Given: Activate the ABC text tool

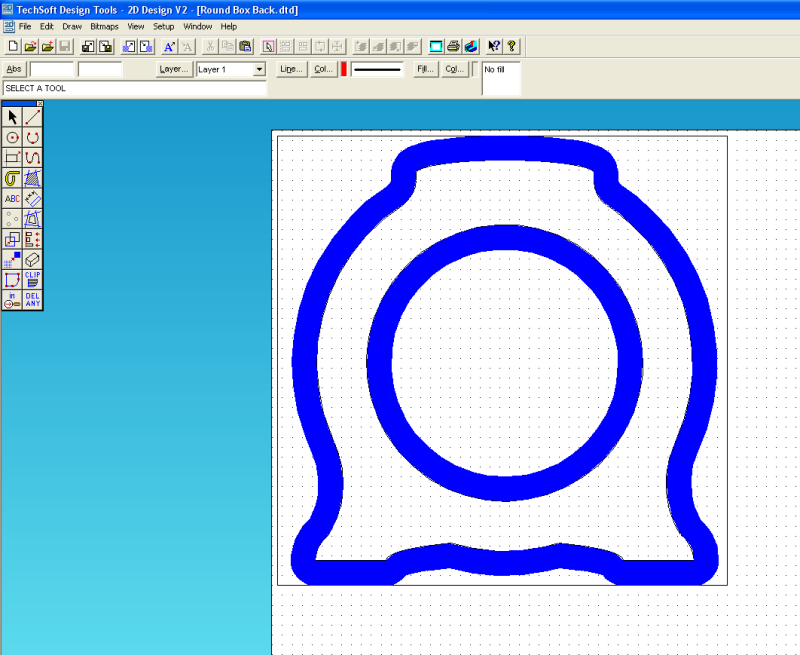Looking at the screenshot, I should (12, 198).
